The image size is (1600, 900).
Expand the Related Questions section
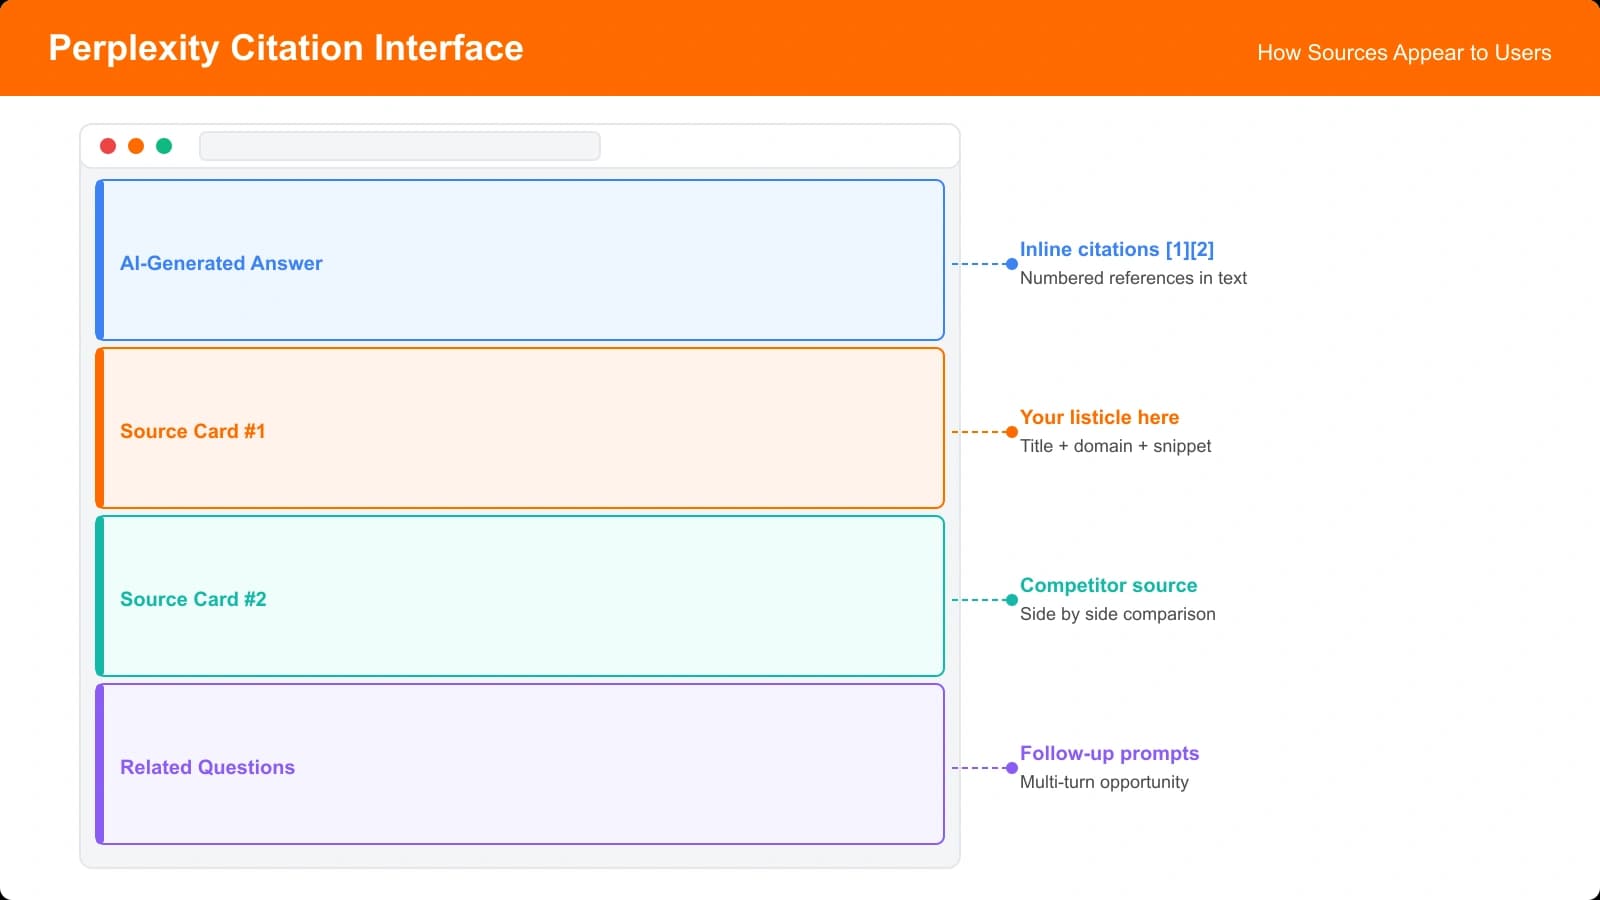tap(520, 764)
